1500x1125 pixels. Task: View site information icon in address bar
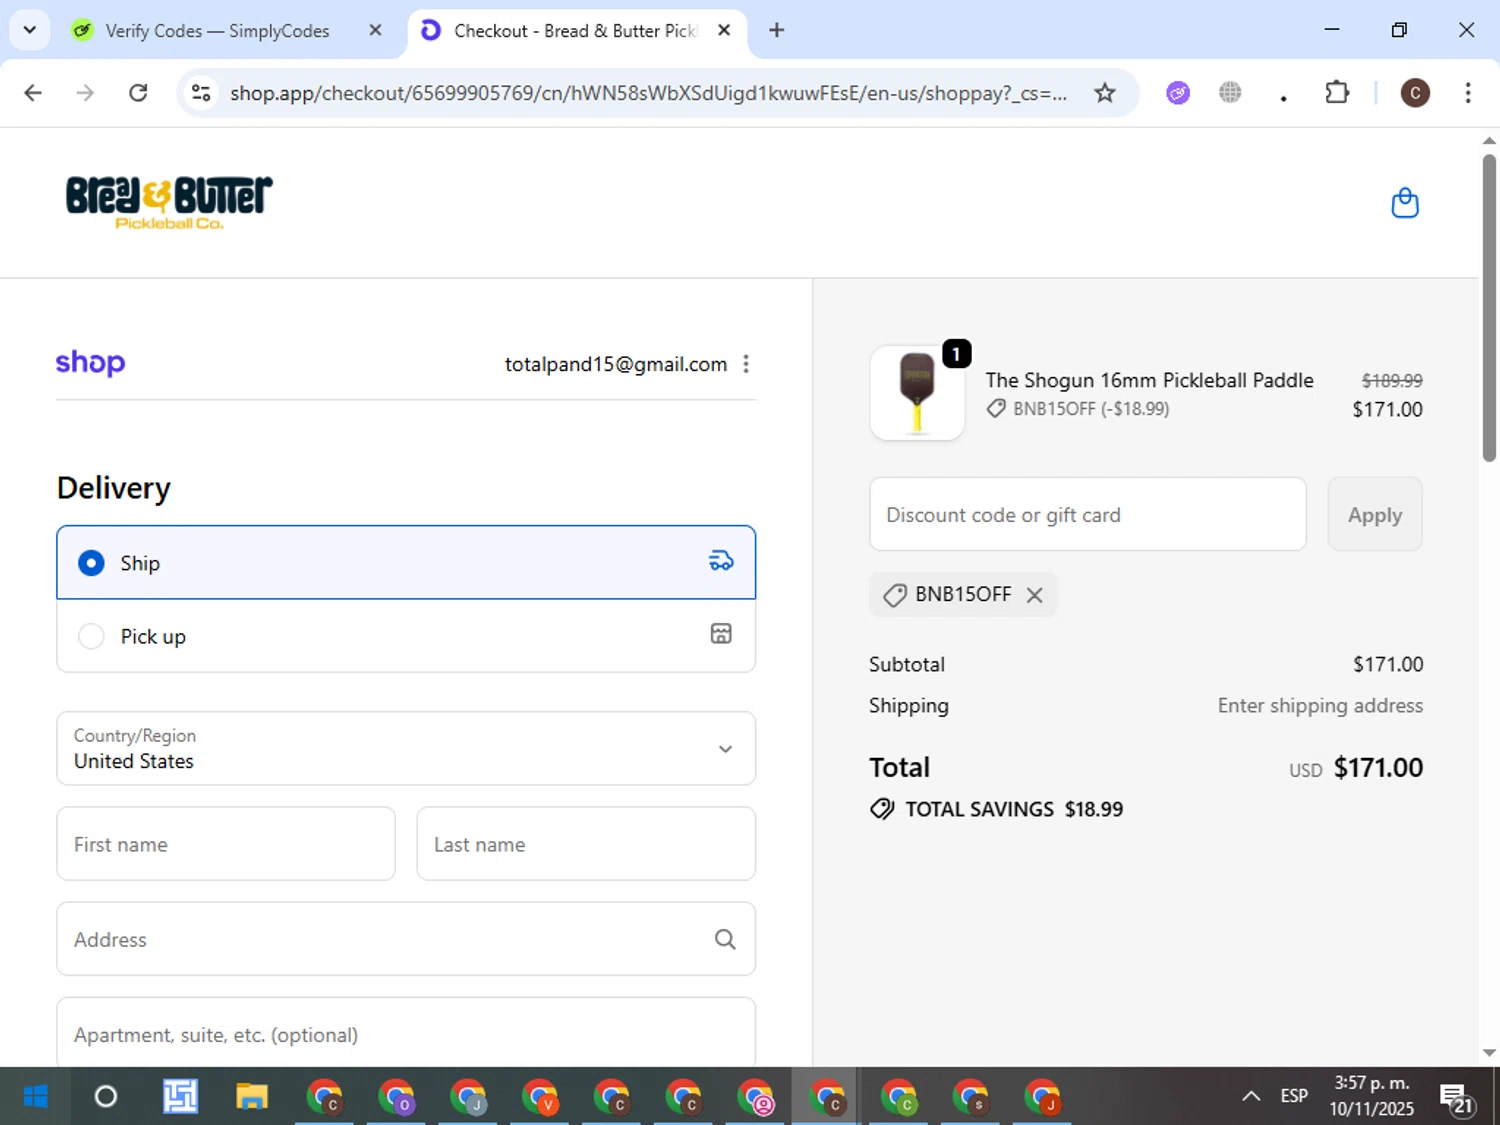click(x=201, y=93)
